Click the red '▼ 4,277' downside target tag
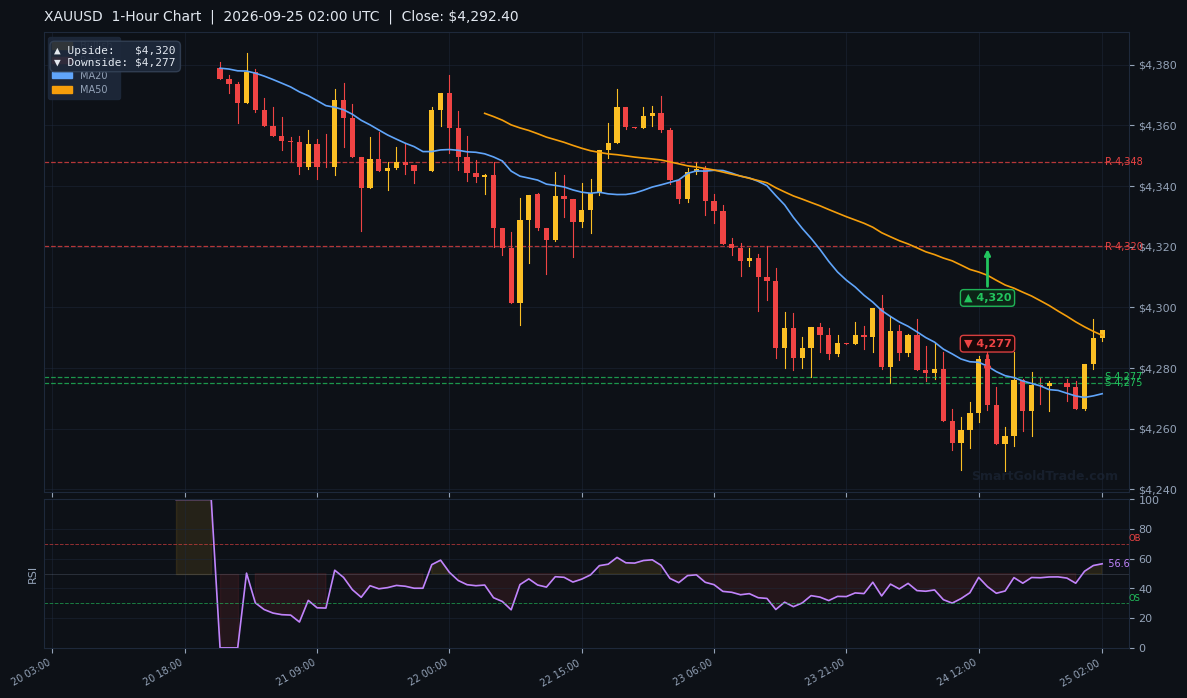The image size is (1187, 698). pos(987,344)
